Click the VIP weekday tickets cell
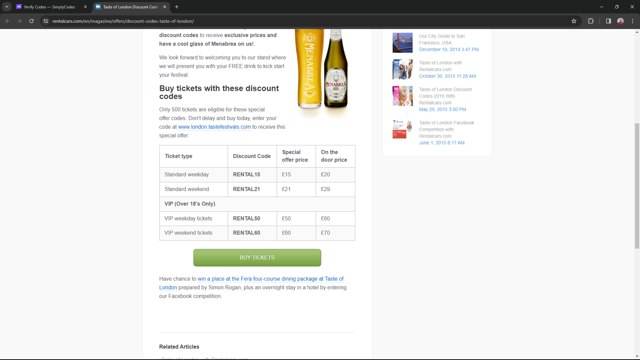This screenshot has height=360, width=640. pyautogui.click(x=193, y=218)
